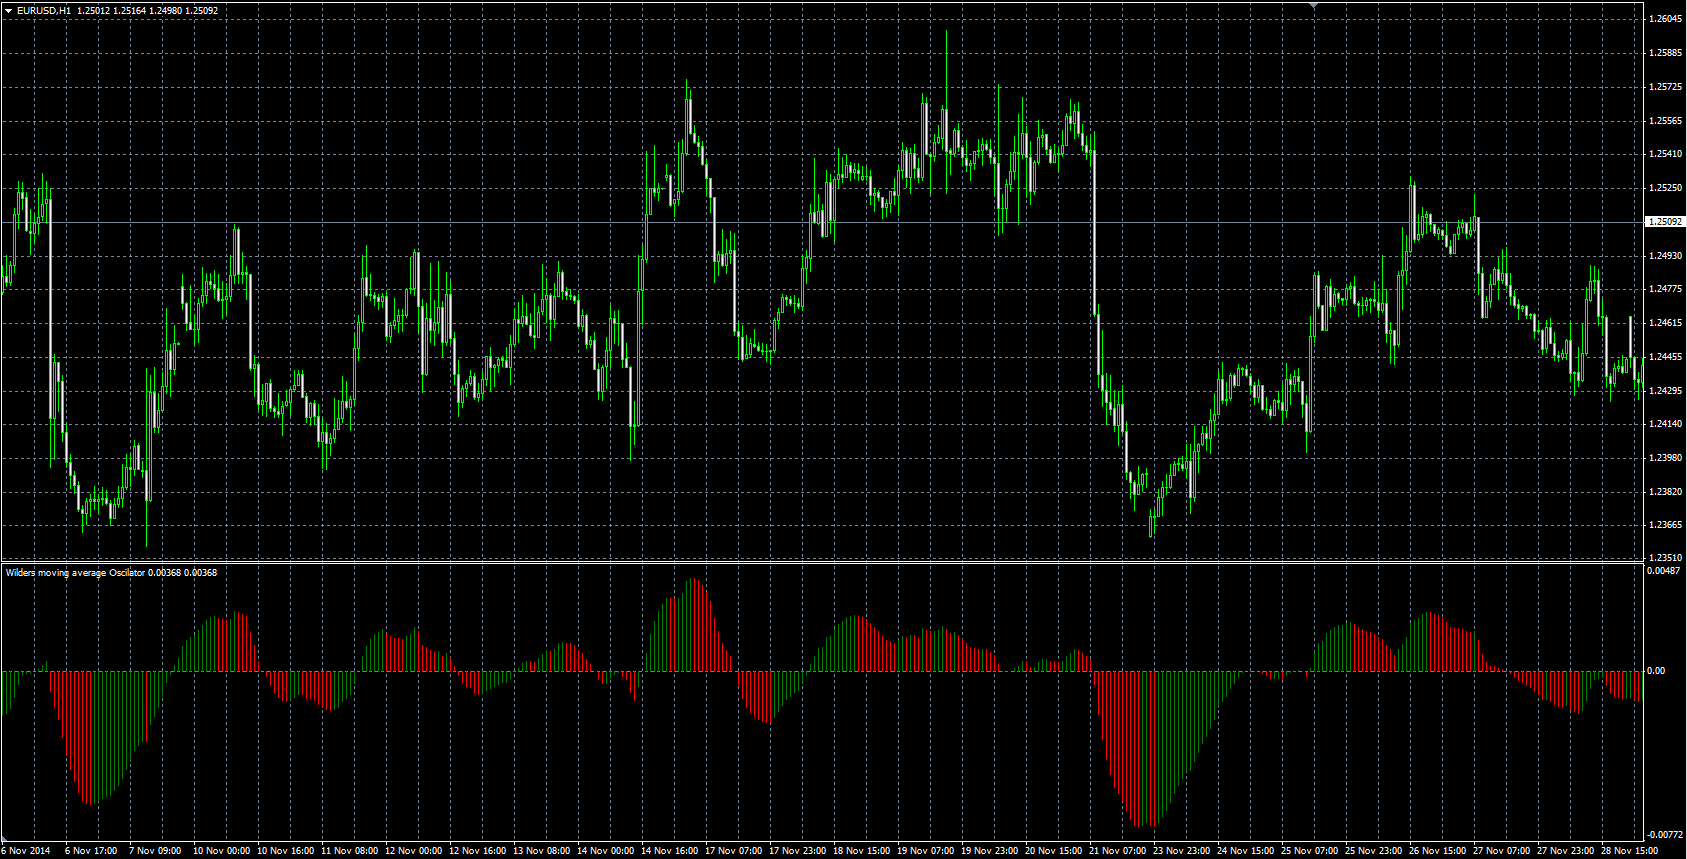Click the 1.23820 price axis label
This screenshot has width=1687, height=859.
pos(1665,492)
